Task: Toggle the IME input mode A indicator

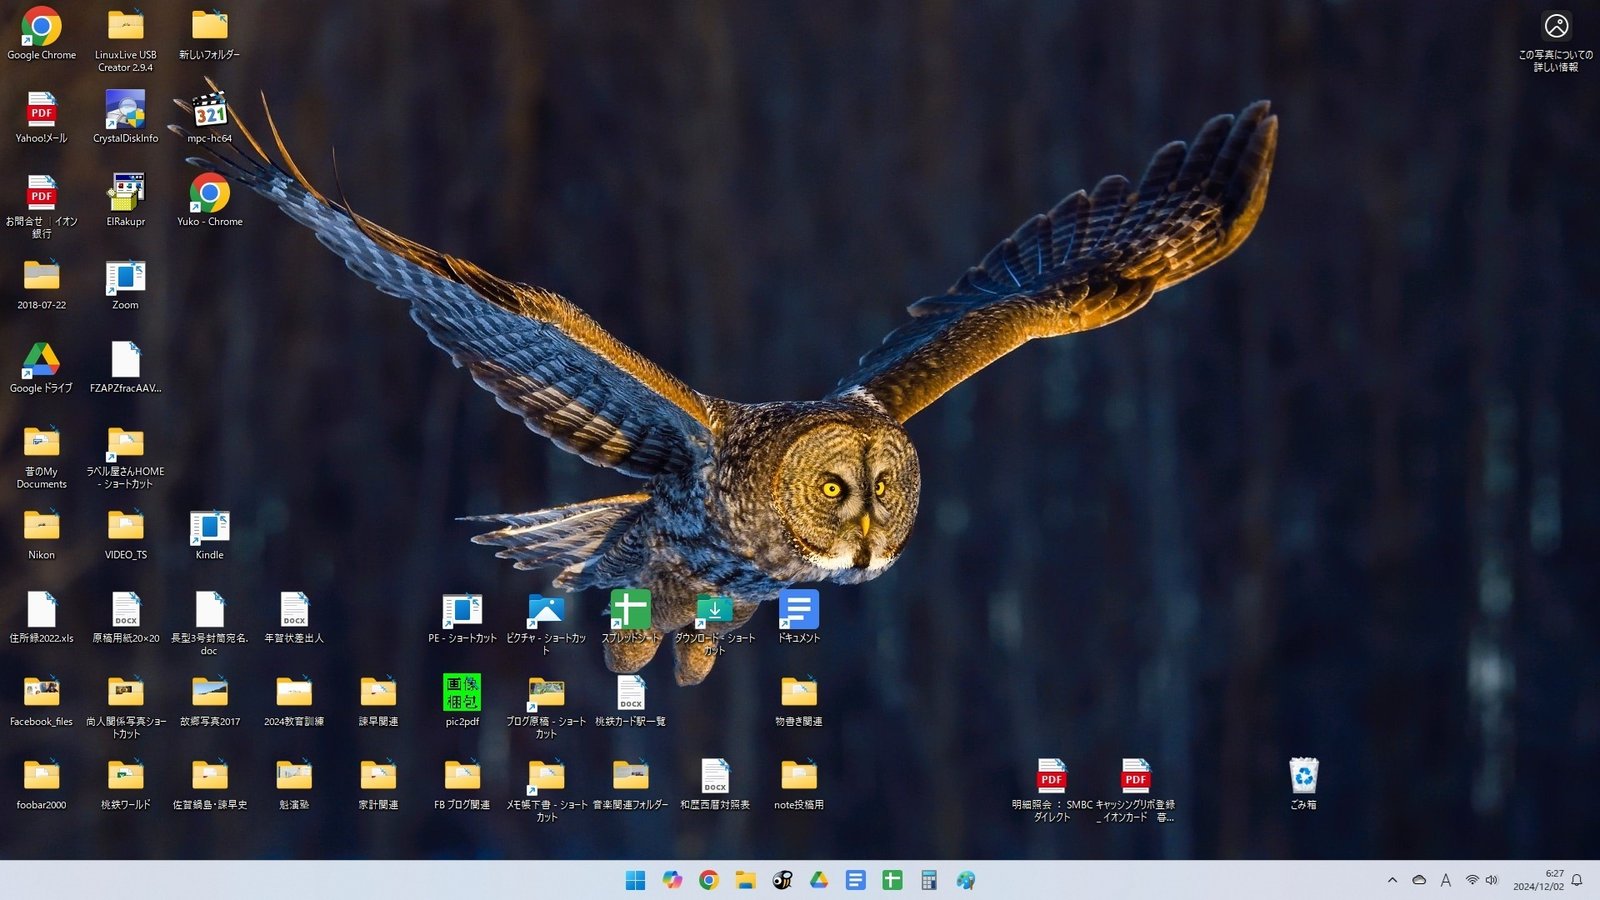Action: pos(1445,880)
